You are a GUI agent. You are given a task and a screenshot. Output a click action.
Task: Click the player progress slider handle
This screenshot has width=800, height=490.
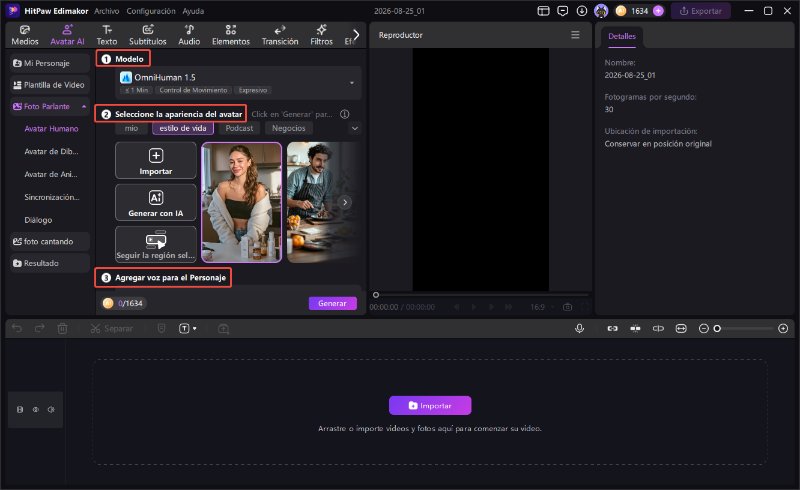(376, 295)
